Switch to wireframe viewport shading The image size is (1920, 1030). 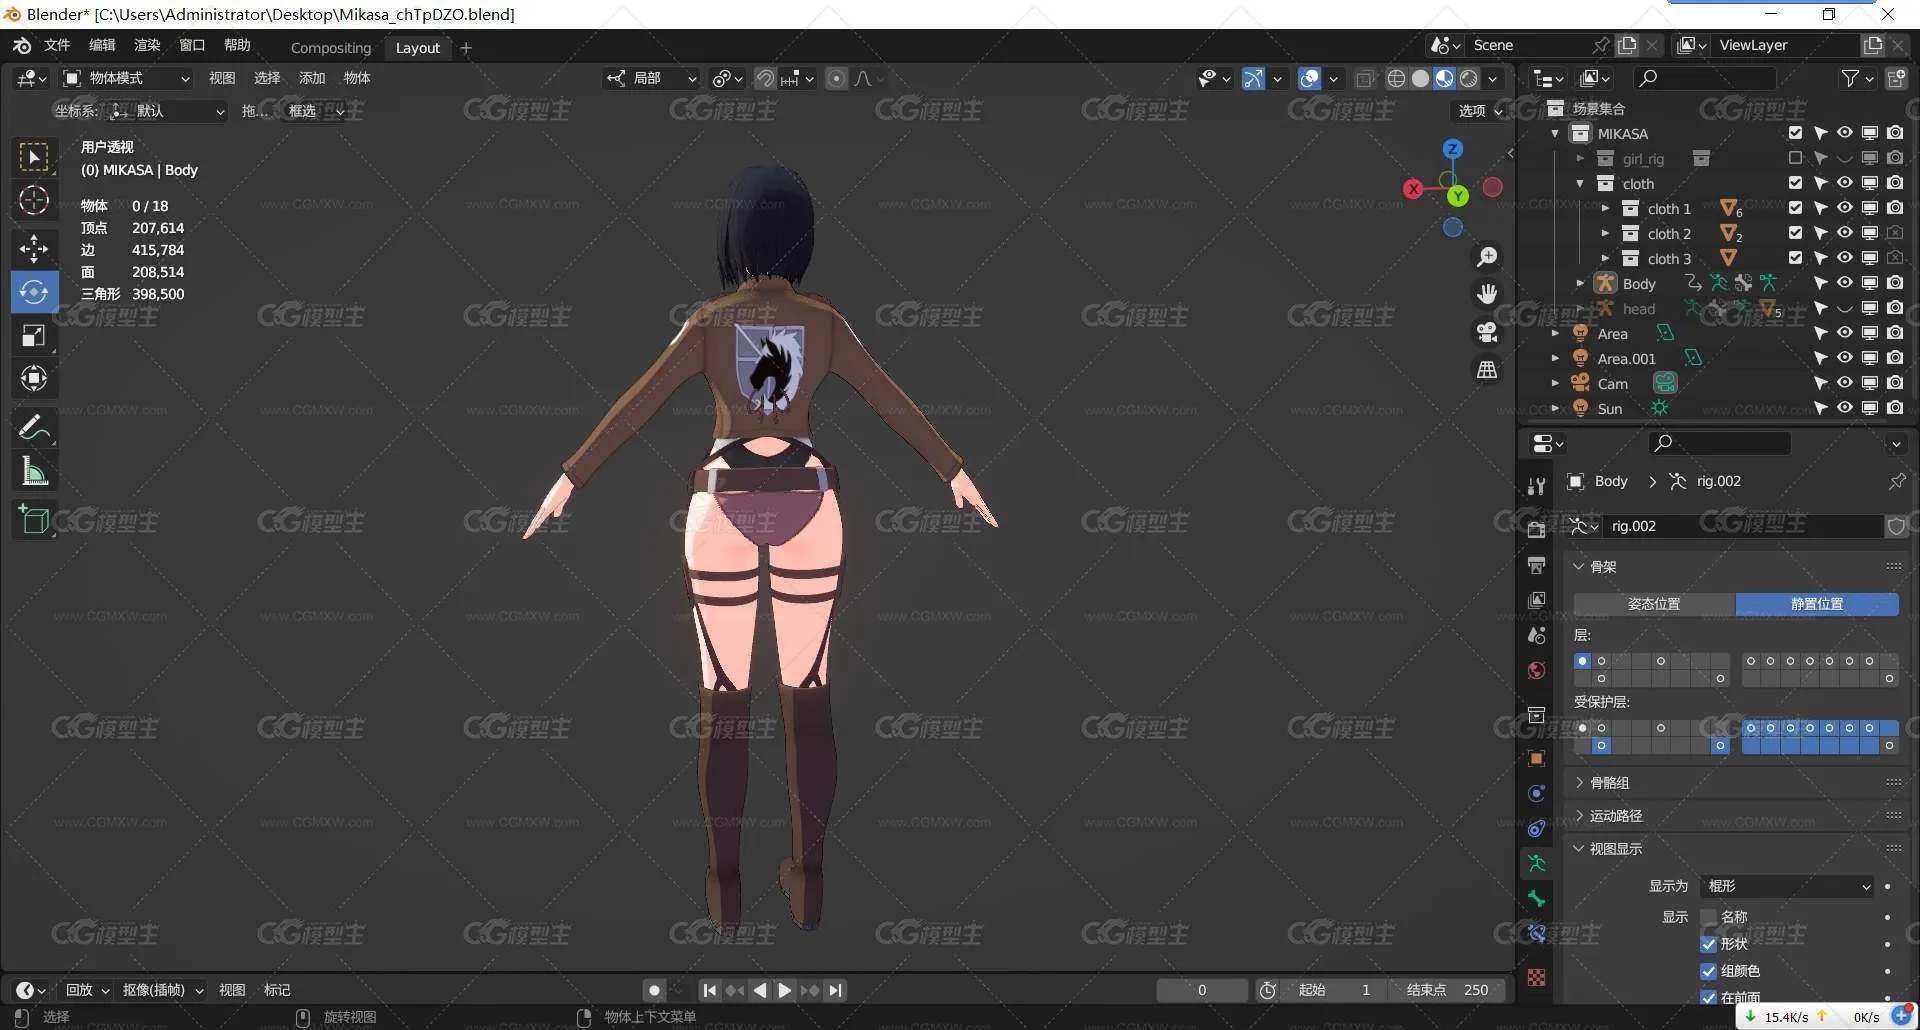point(1396,78)
